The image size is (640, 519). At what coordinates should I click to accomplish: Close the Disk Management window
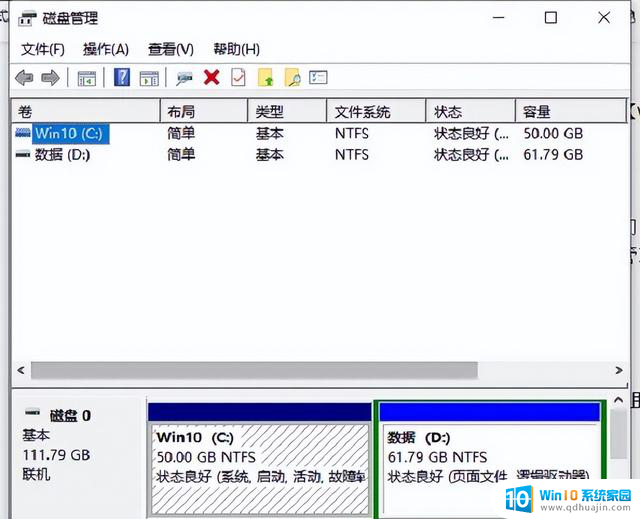604,18
